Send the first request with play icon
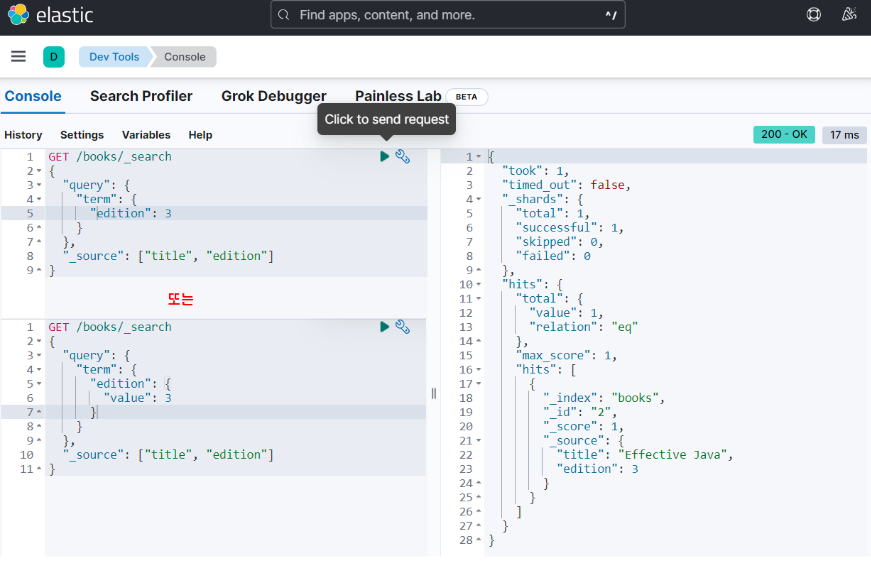 [385, 157]
